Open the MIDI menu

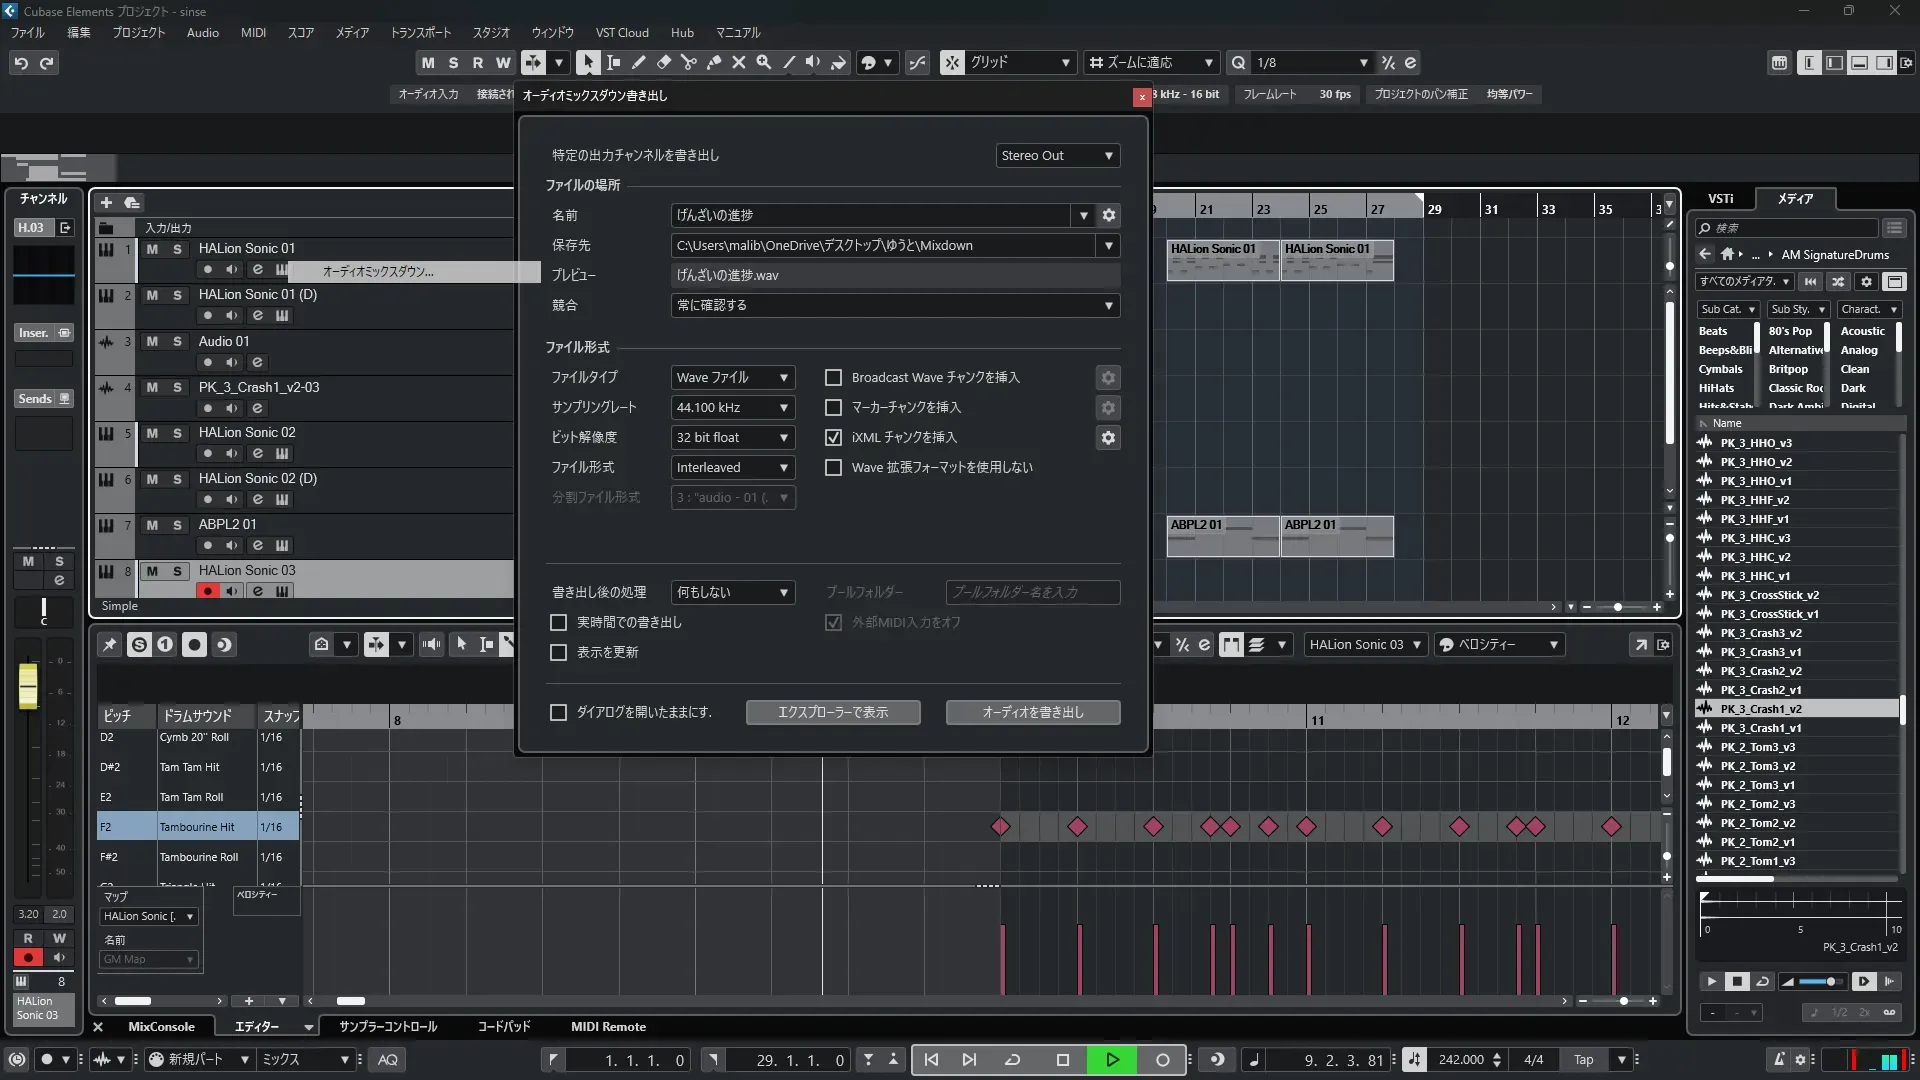(x=253, y=32)
